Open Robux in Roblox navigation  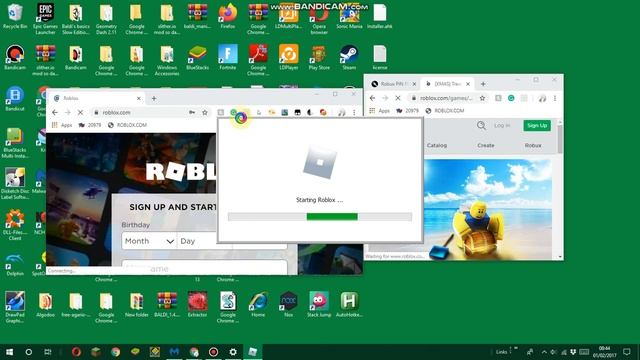pyautogui.click(x=533, y=145)
